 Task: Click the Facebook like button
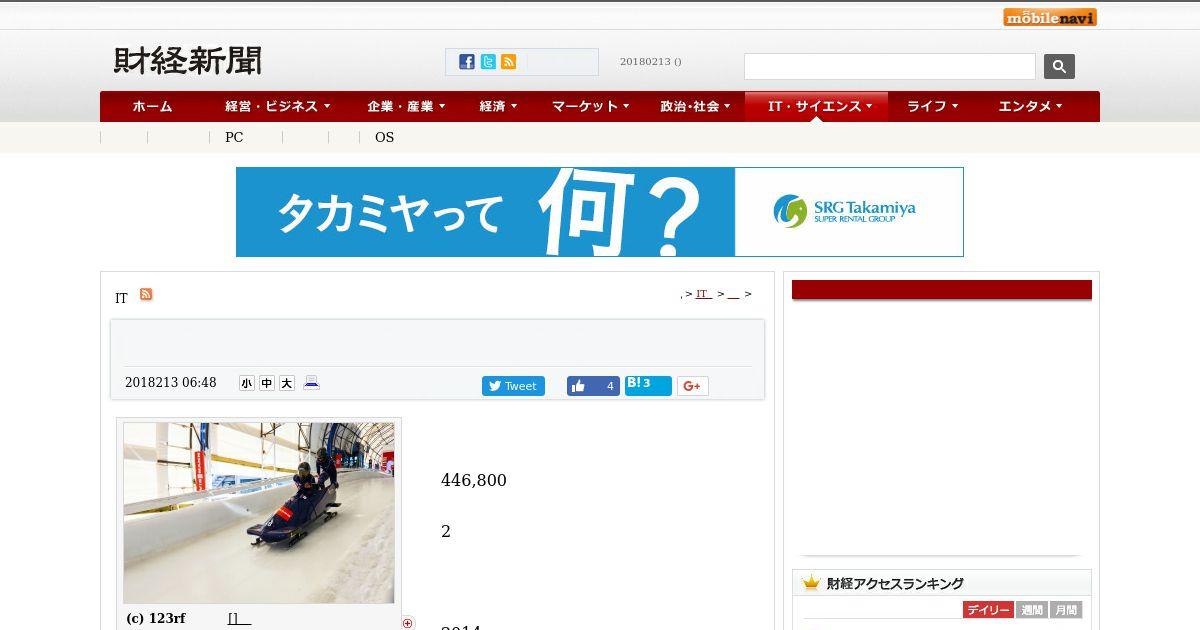(x=593, y=386)
